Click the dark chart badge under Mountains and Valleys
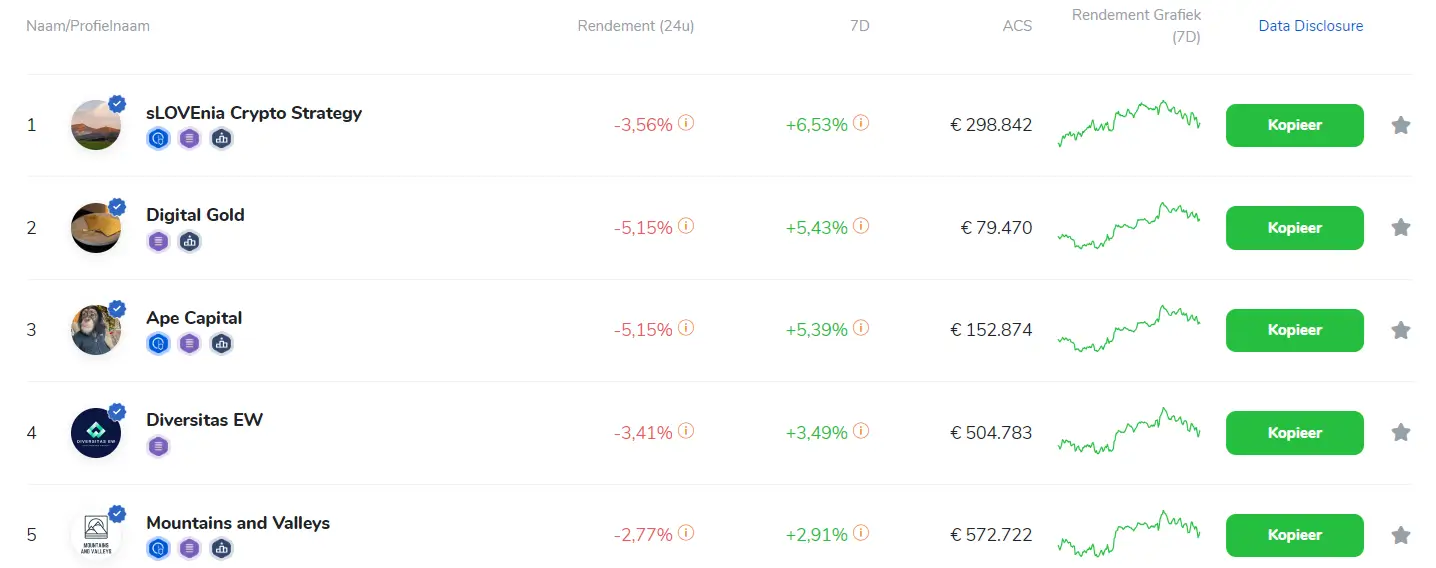This screenshot has width=1436, height=568. point(221,548)
